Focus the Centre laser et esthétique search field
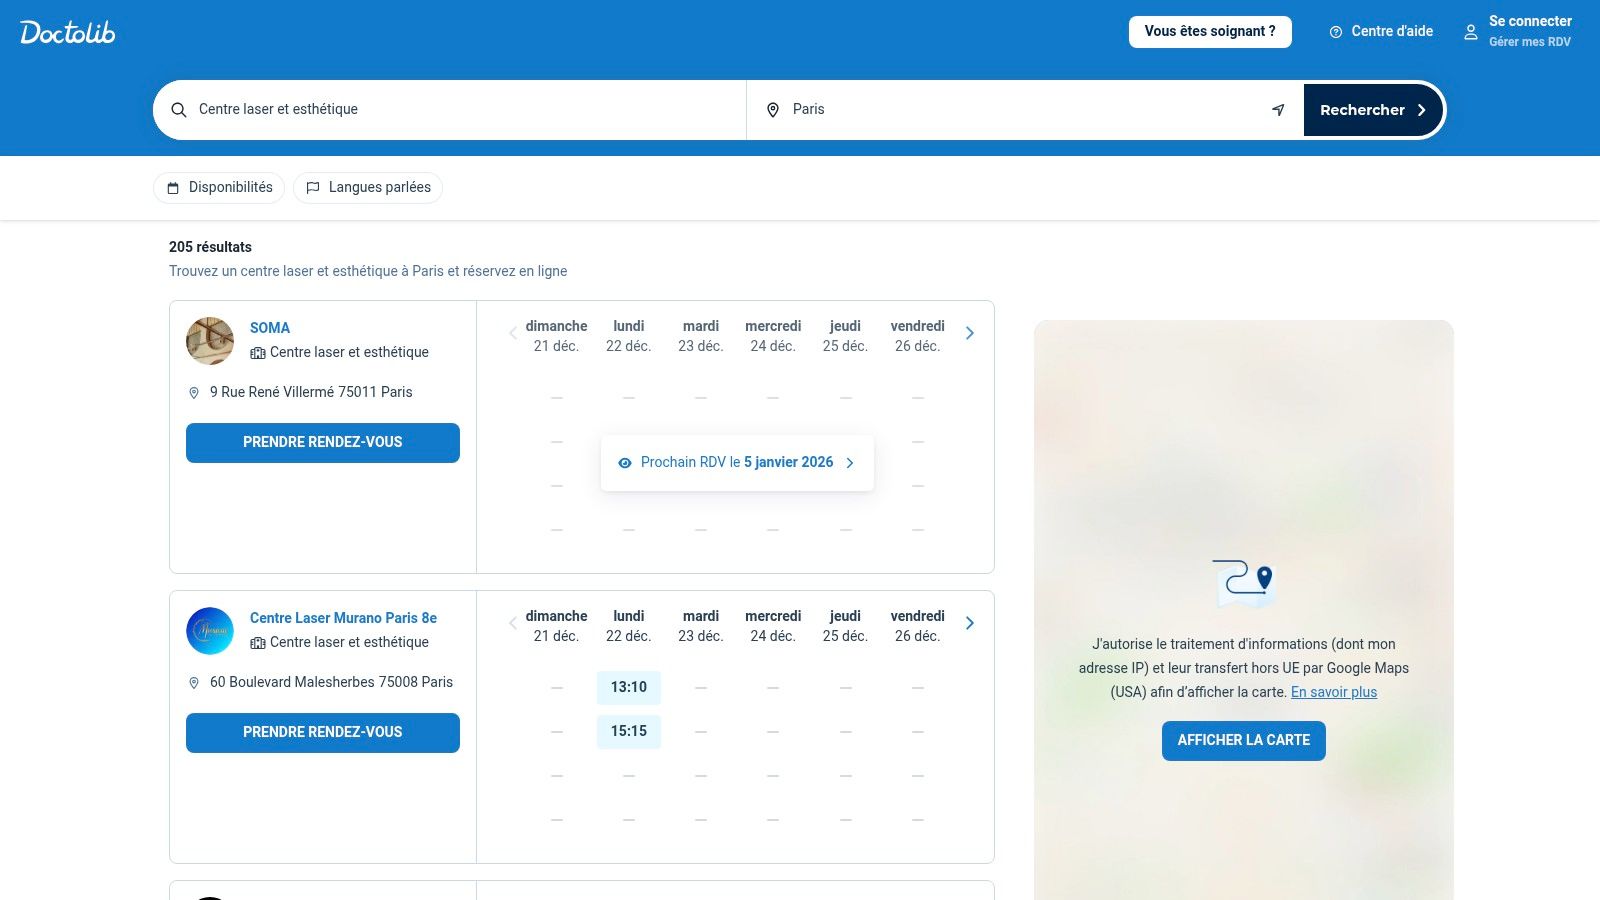 450,110
